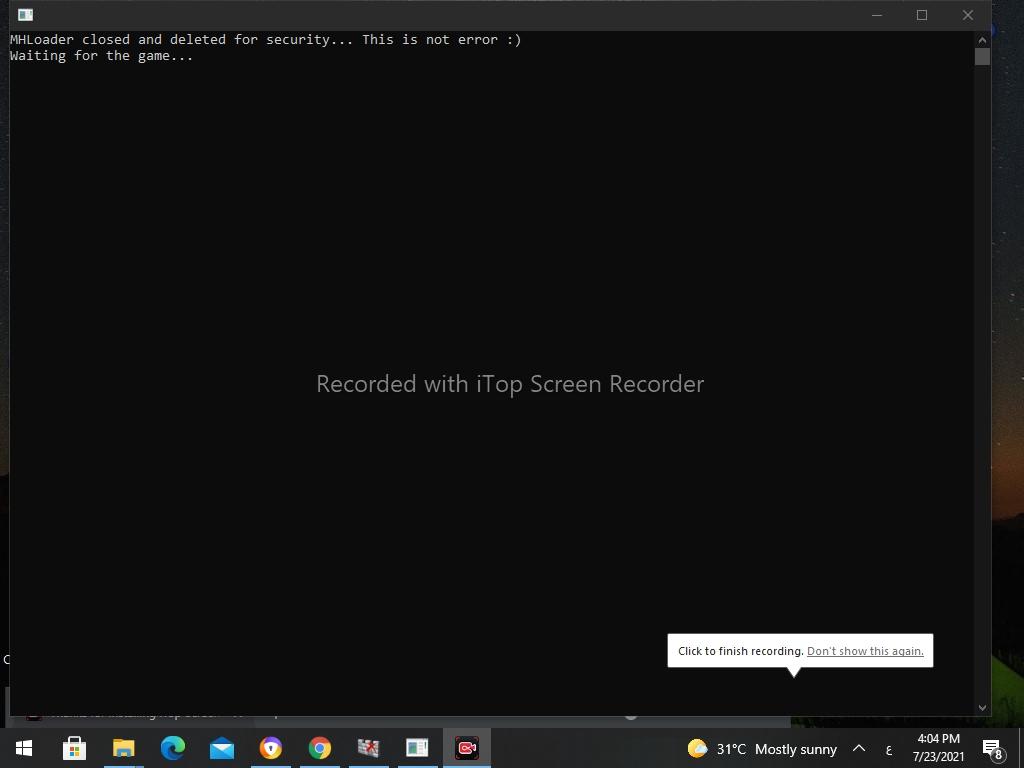Click the 'Waiting for the game...' console line
Image resolution: width=1024 pixels, height=768 pixels.
pyautogui.click(x=101, y=56)
